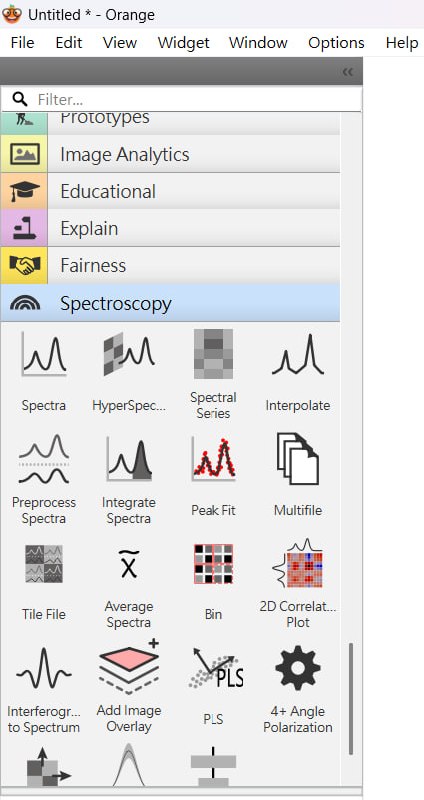Screen dimensions: 424x800
Task: Collapse the Spectroscopy category
Action: pyautogui.click(x=170, y=303)
